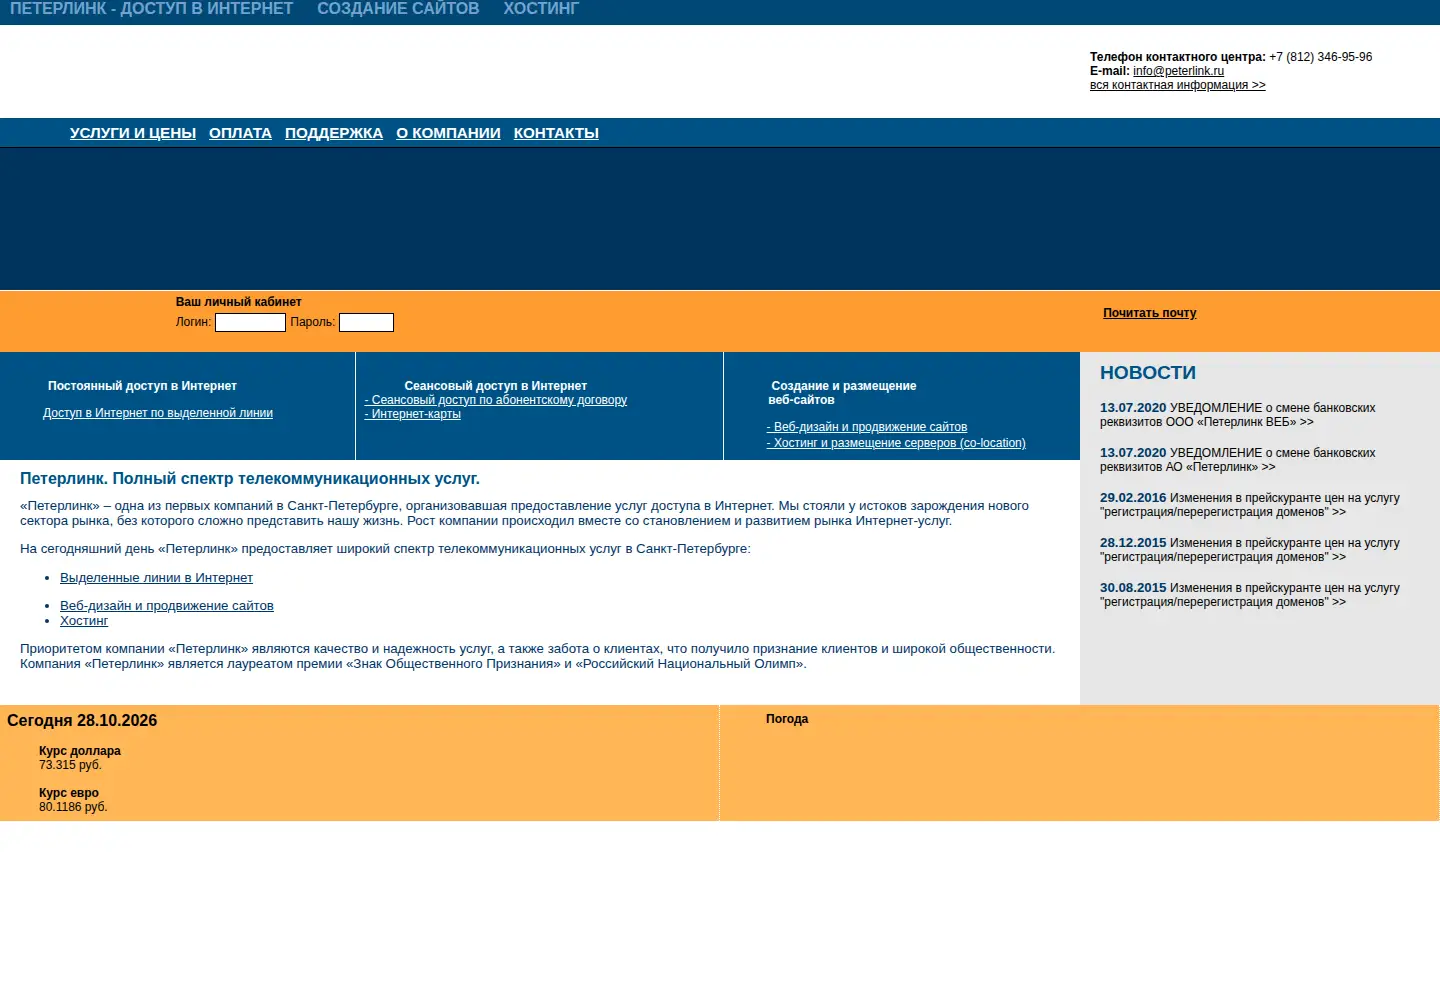The image size is (1440, 1000).
Task: Click Сеансовый доступ в Интернет heading
Action: tap(496, 386)
